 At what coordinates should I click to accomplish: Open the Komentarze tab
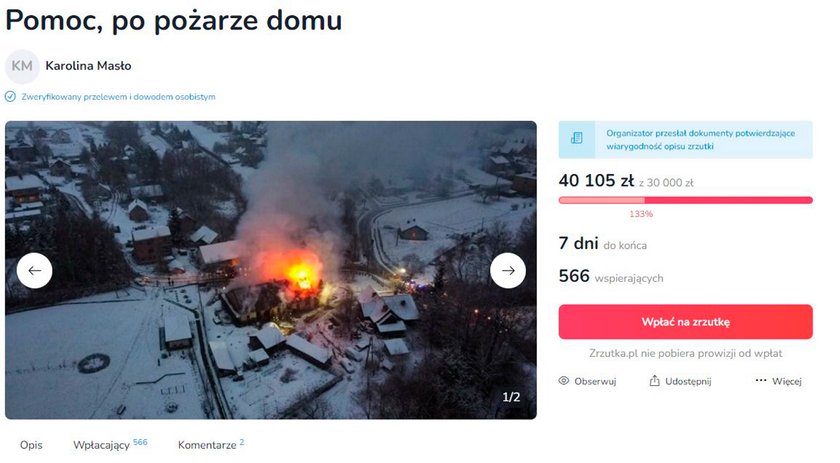pos(211,444)
